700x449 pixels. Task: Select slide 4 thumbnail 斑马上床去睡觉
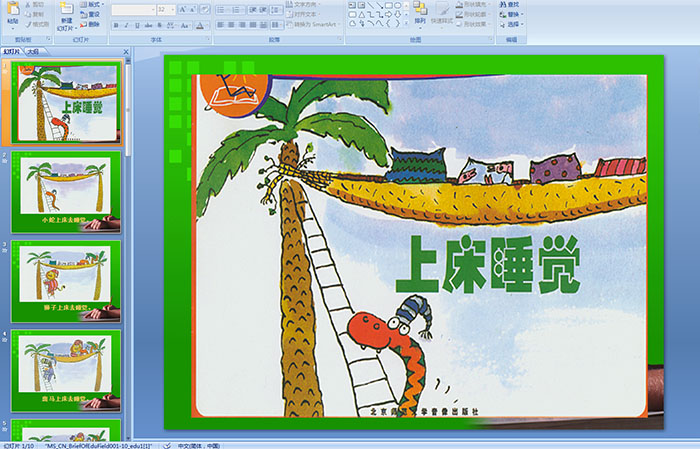tap(66, 371)
